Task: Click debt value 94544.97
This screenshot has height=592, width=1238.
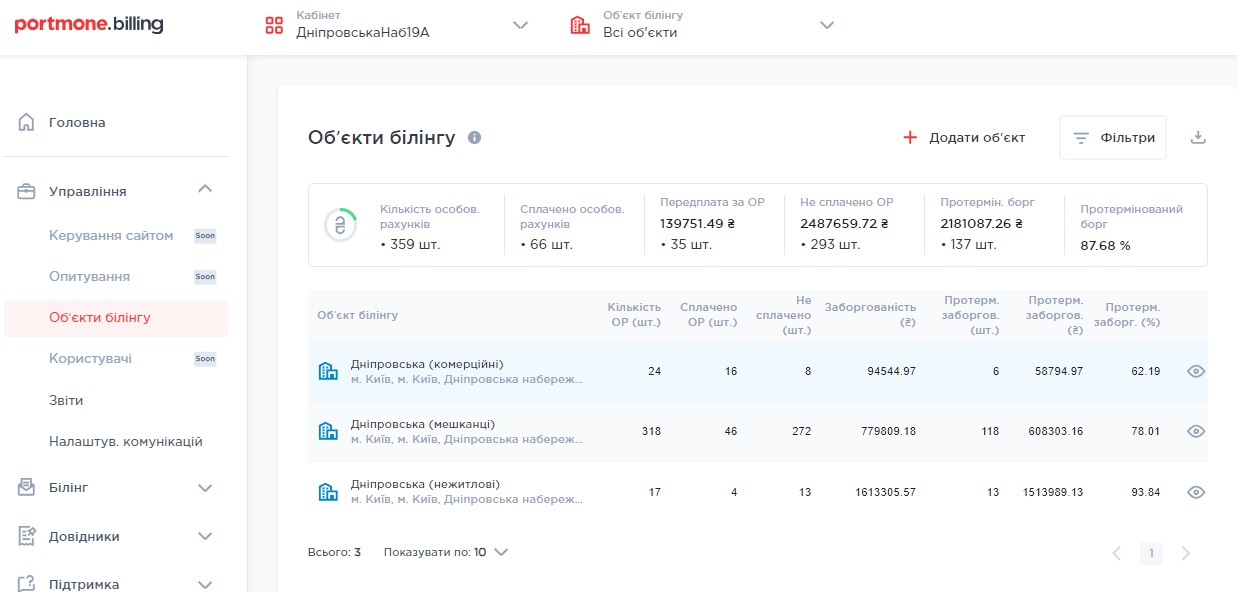Action: [x=891, y=371]
